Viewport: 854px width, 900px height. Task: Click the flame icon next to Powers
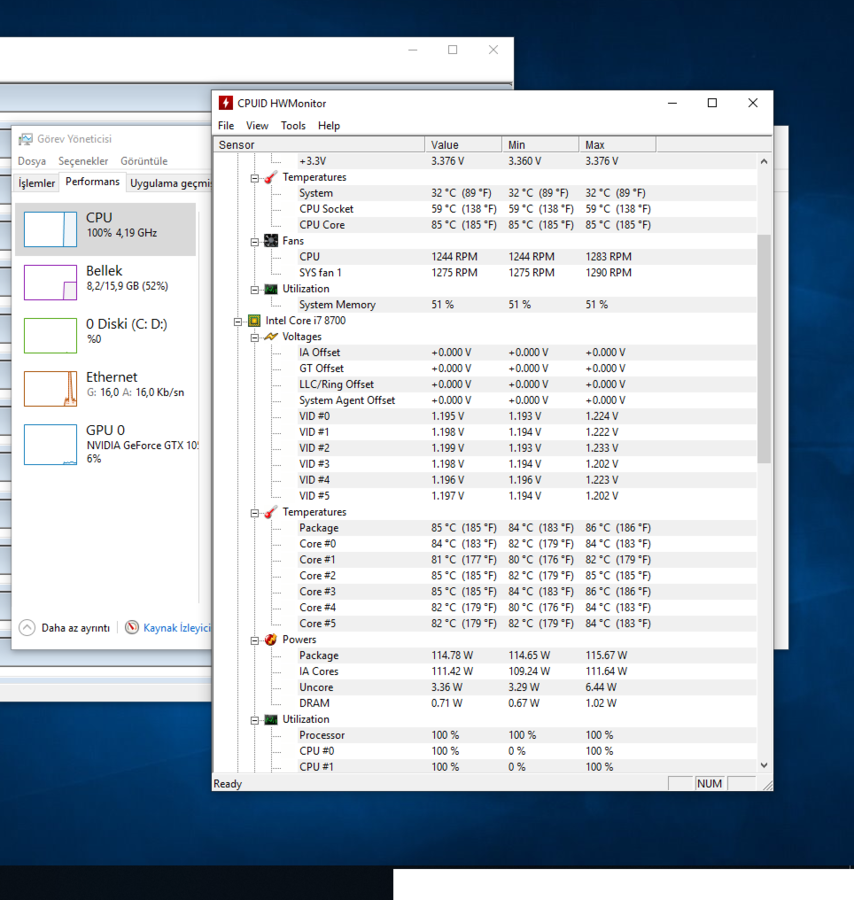(270, 640)
